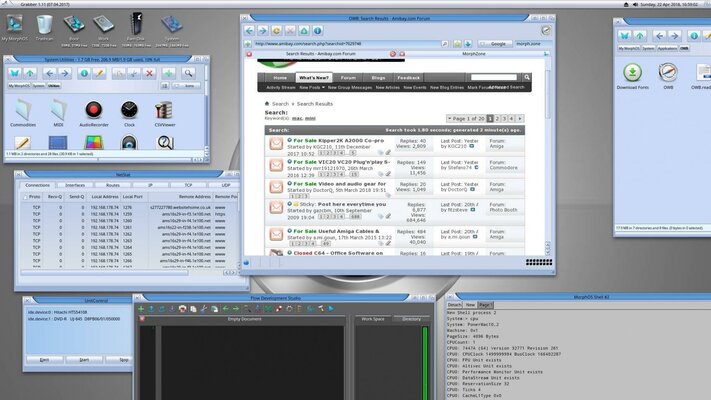Open the Page 1 of 20 dropdown
The height and width of the screenshot is (400, 711).
point(466,118)
